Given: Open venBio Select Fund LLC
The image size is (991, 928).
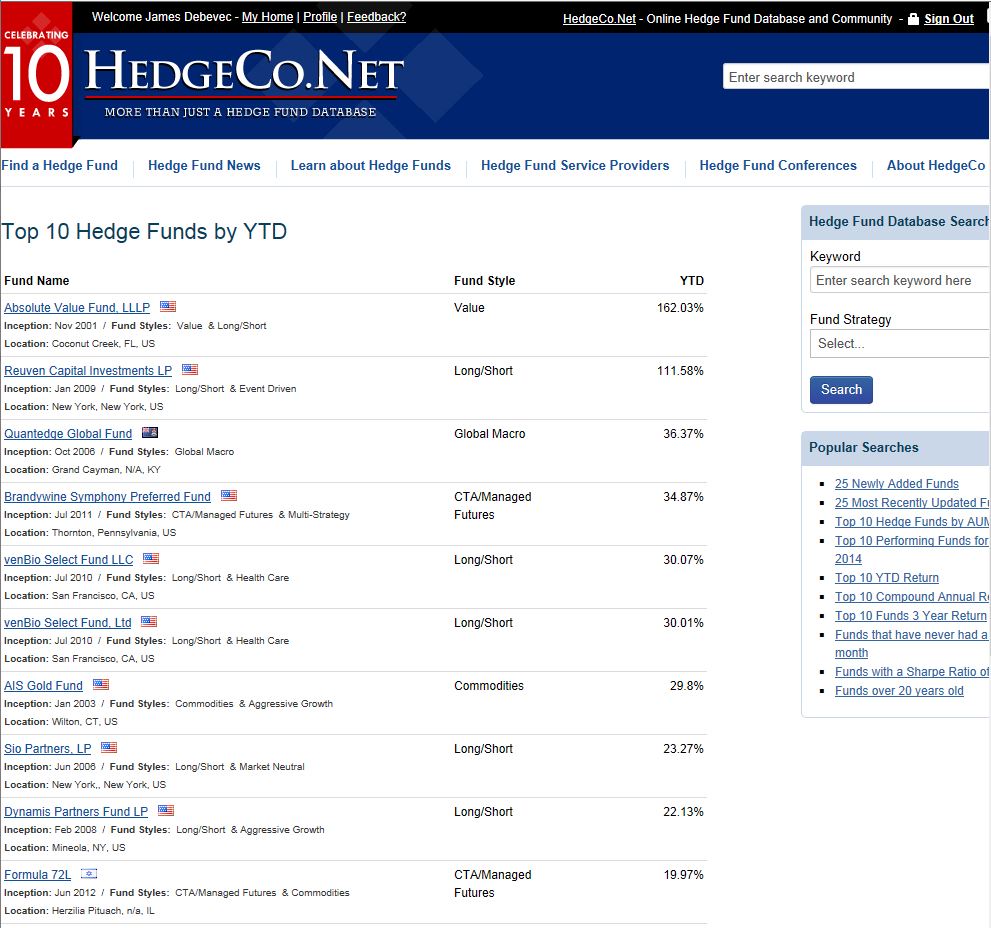Looking at the screenshot, I should click(x=69, y=560).
